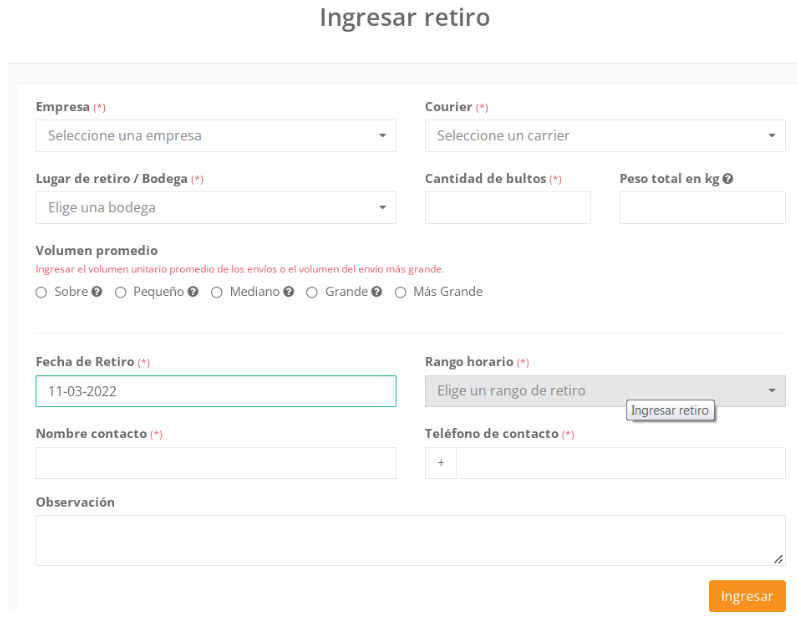Click the Cantidad de bultos input field
Image resolution: width=797 pixels, height=624 pixels.
tap(508, 207)
